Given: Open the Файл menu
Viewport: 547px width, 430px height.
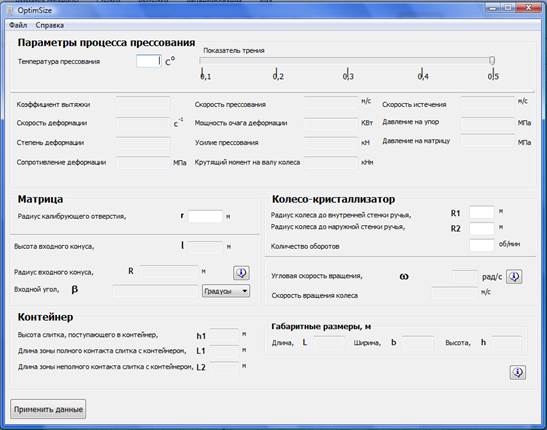Looking at the screenshot, I should pos(18,25).
